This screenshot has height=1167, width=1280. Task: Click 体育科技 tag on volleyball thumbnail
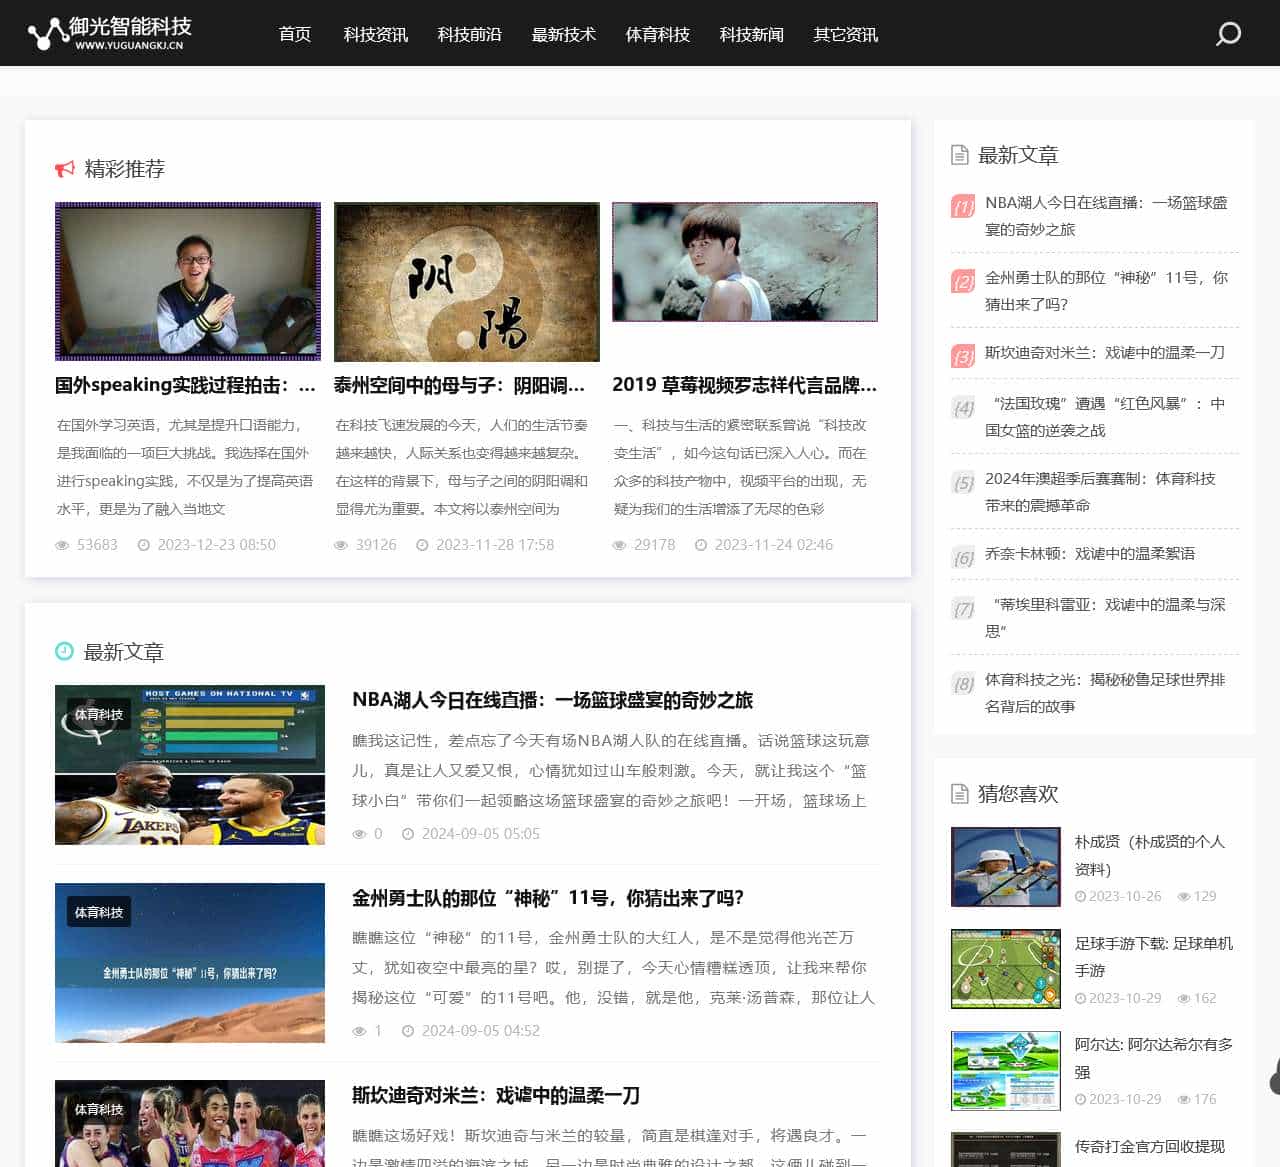99,1109
